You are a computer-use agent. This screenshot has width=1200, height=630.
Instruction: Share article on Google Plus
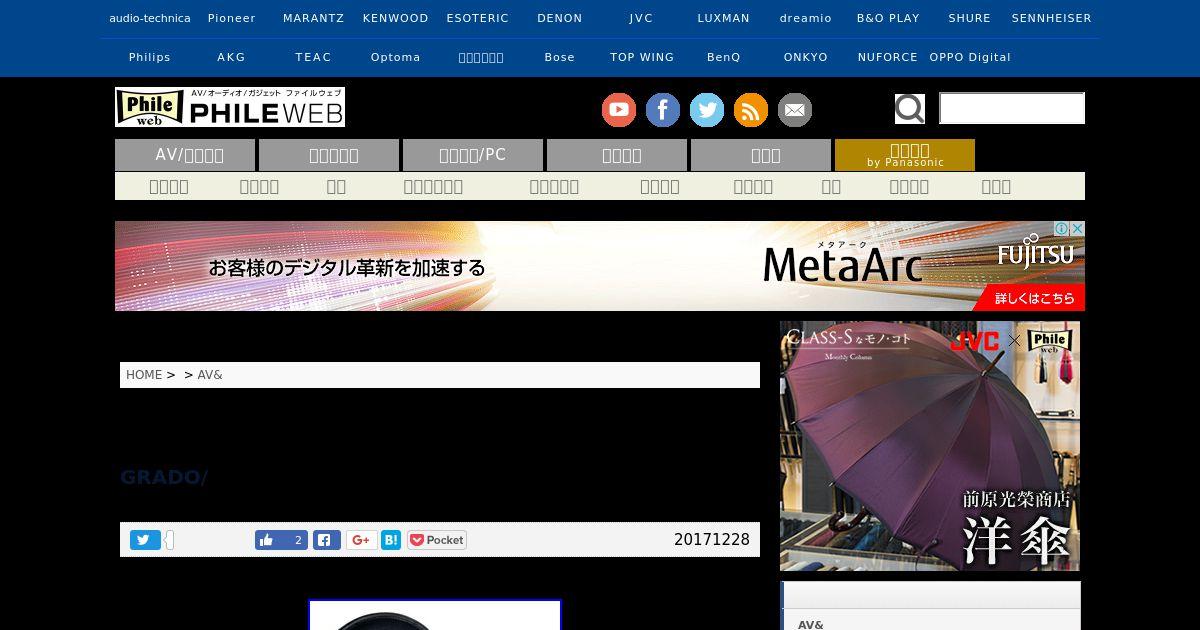pyautogui.click(x=361, y=540)
